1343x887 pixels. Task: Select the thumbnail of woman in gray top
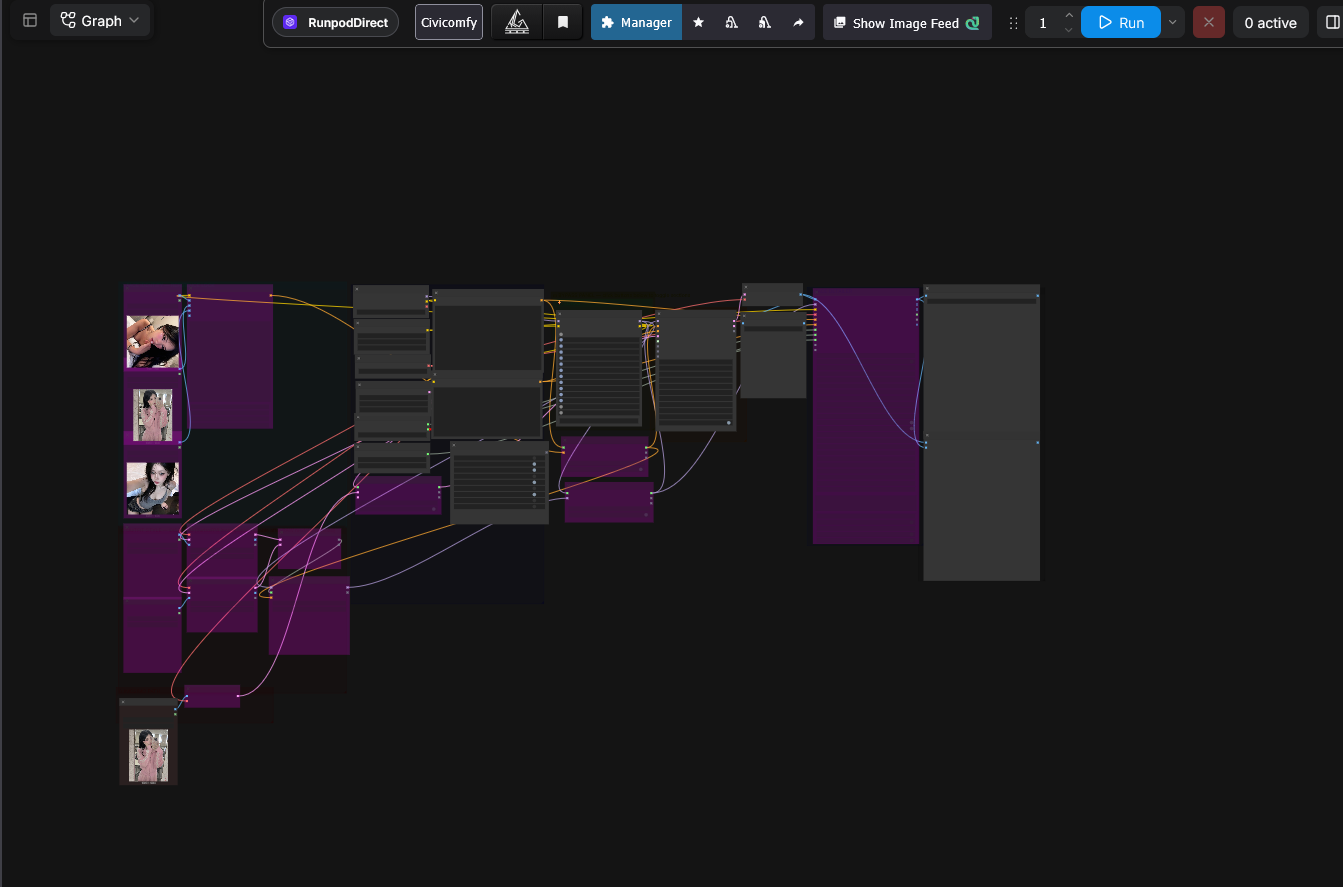[x=153, y=489]
